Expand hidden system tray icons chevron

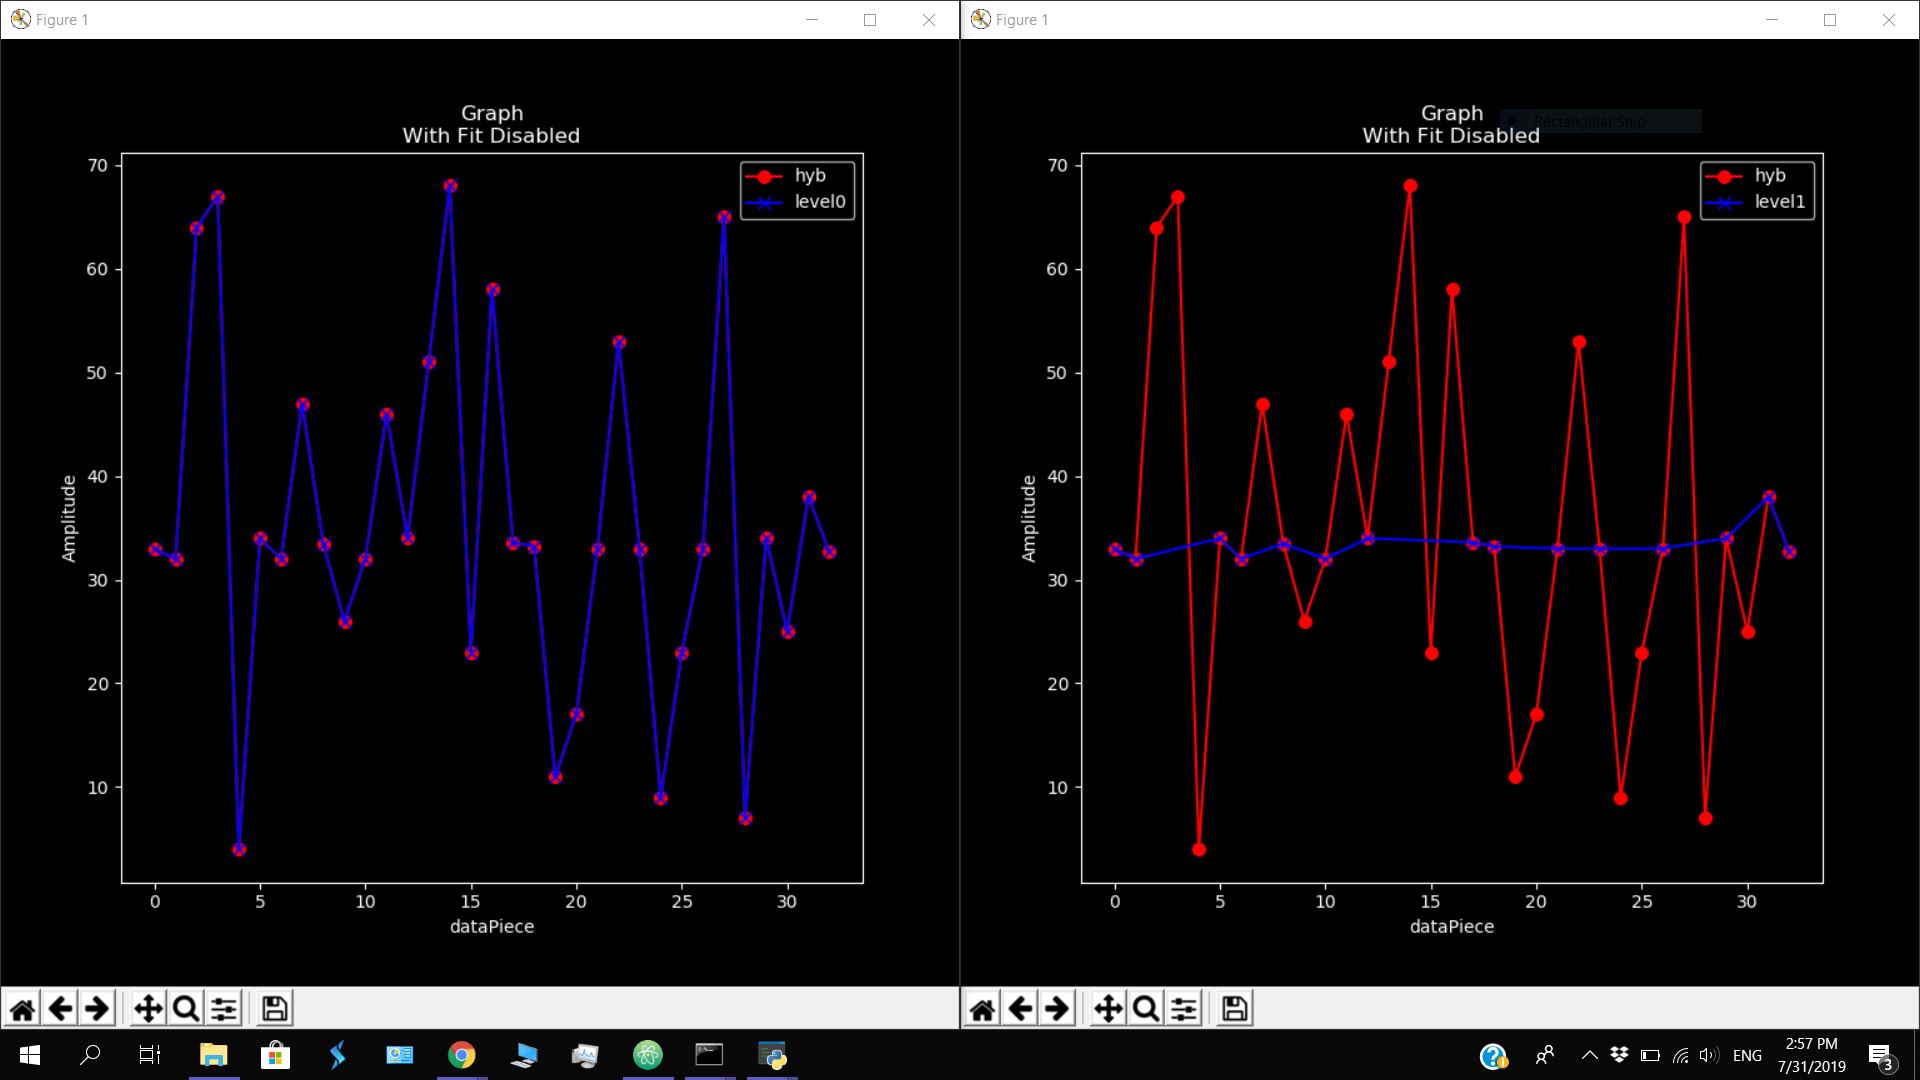[1589, 1055]
